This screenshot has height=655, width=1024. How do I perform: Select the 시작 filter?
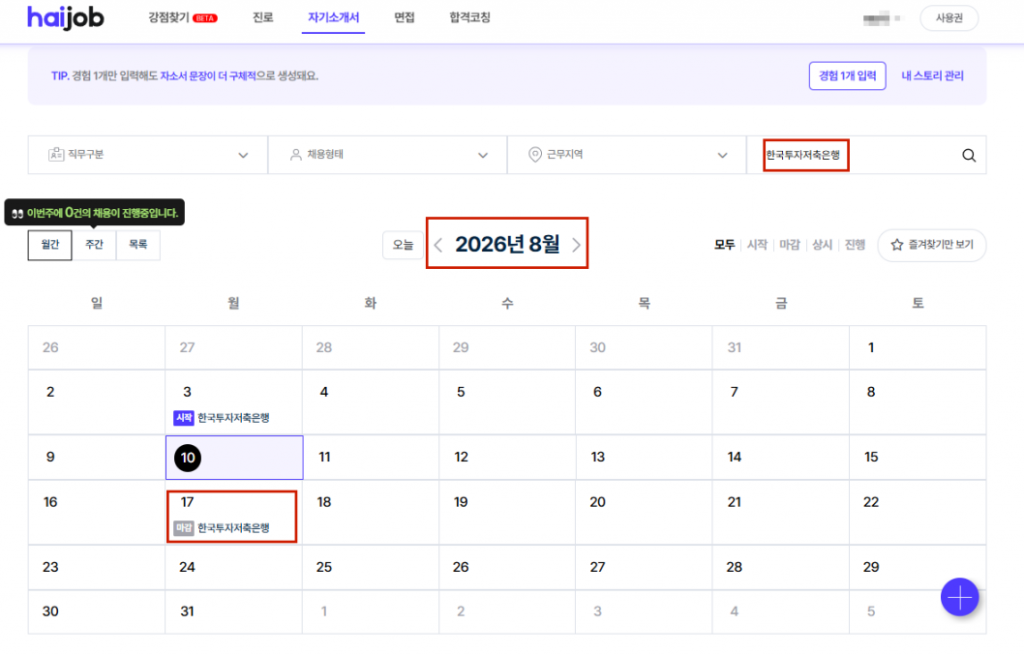coord(757,245)
